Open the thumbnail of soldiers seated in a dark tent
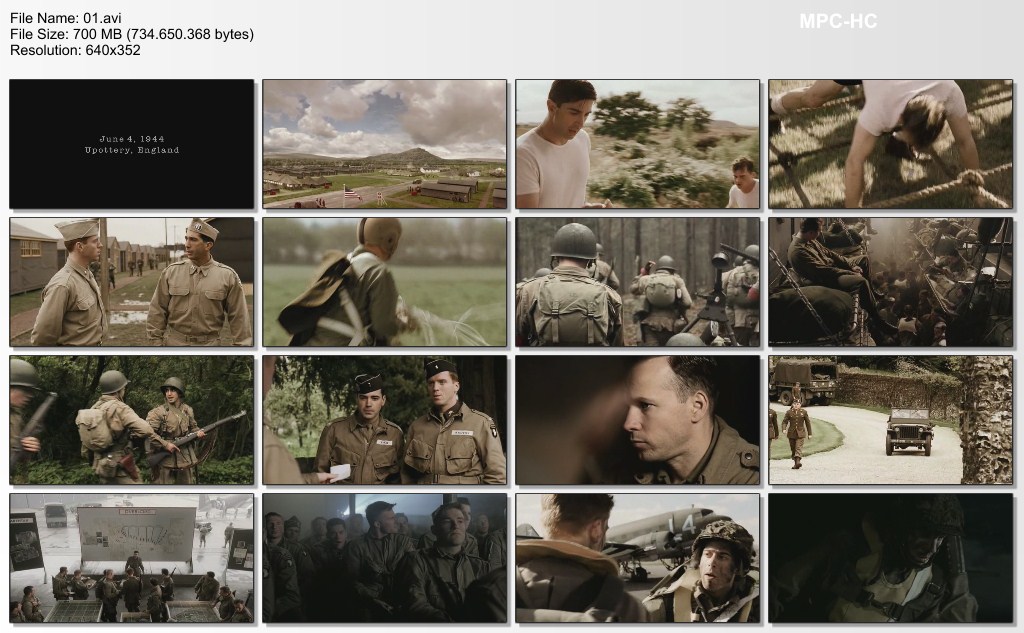Image resolution: width=1024 pixels, height=633 pixels. pos(385,558)
